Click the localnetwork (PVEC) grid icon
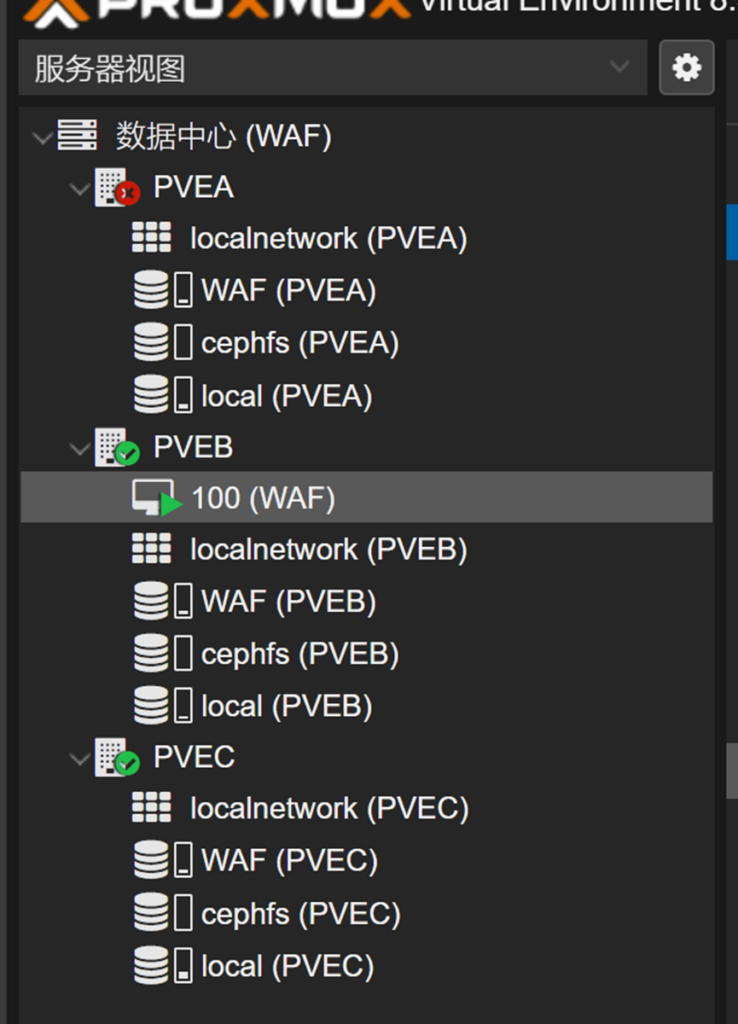Screen dimensions: 738x1024 pyautogui.click(x=152, y=807)
